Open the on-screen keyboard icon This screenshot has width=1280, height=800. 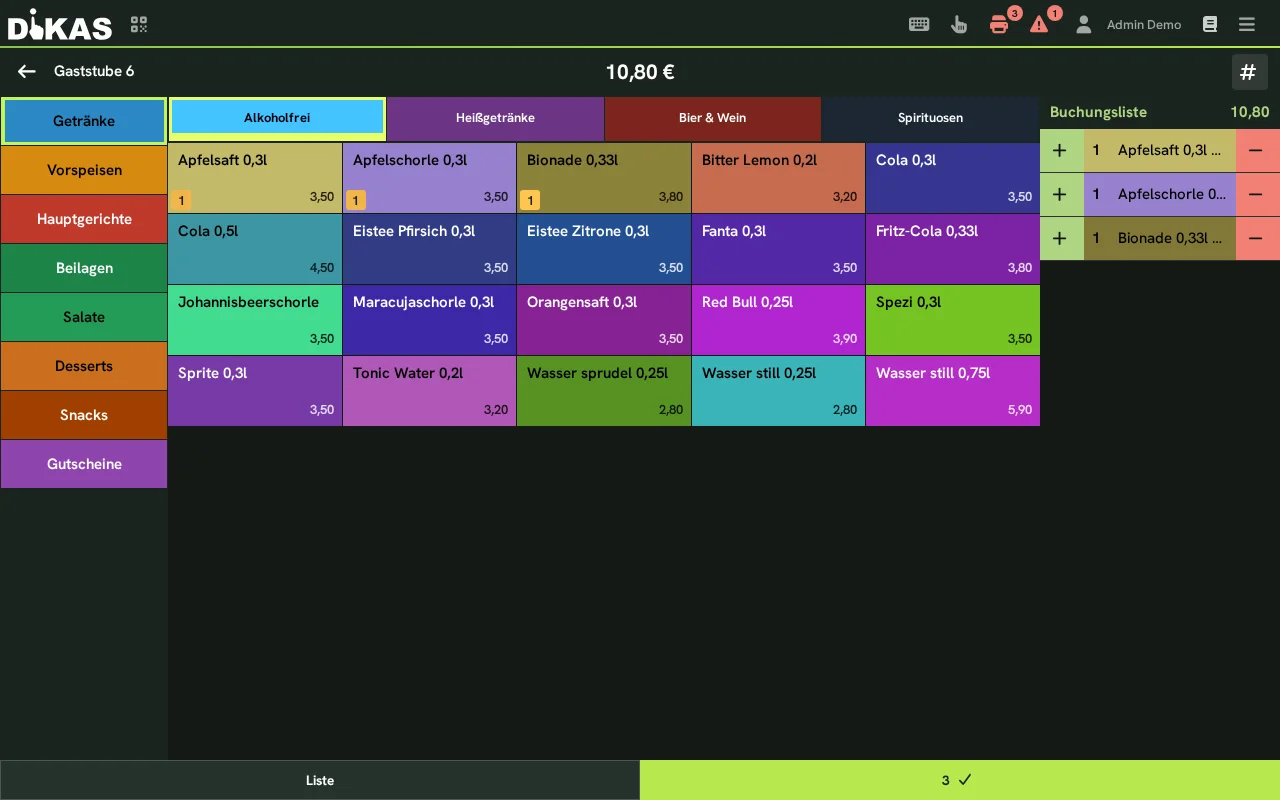[919, 24]
